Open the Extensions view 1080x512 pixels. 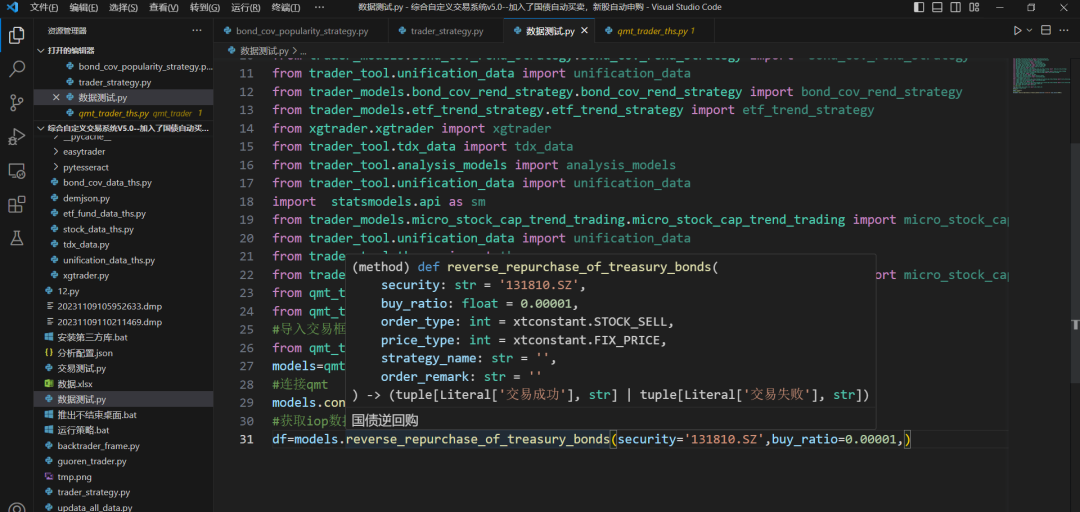17,205
